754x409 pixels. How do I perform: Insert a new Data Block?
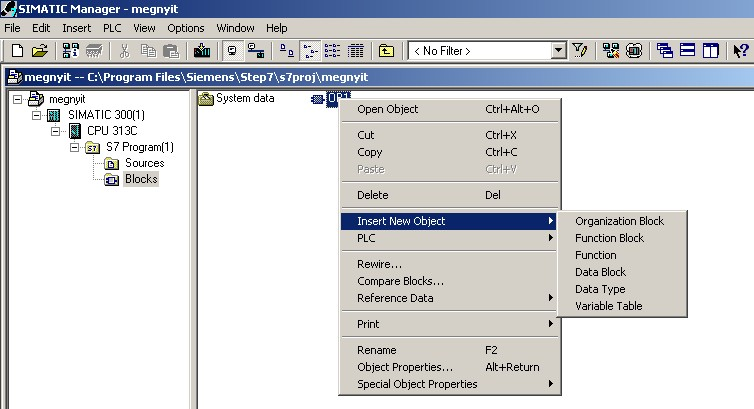coord(622,273)
